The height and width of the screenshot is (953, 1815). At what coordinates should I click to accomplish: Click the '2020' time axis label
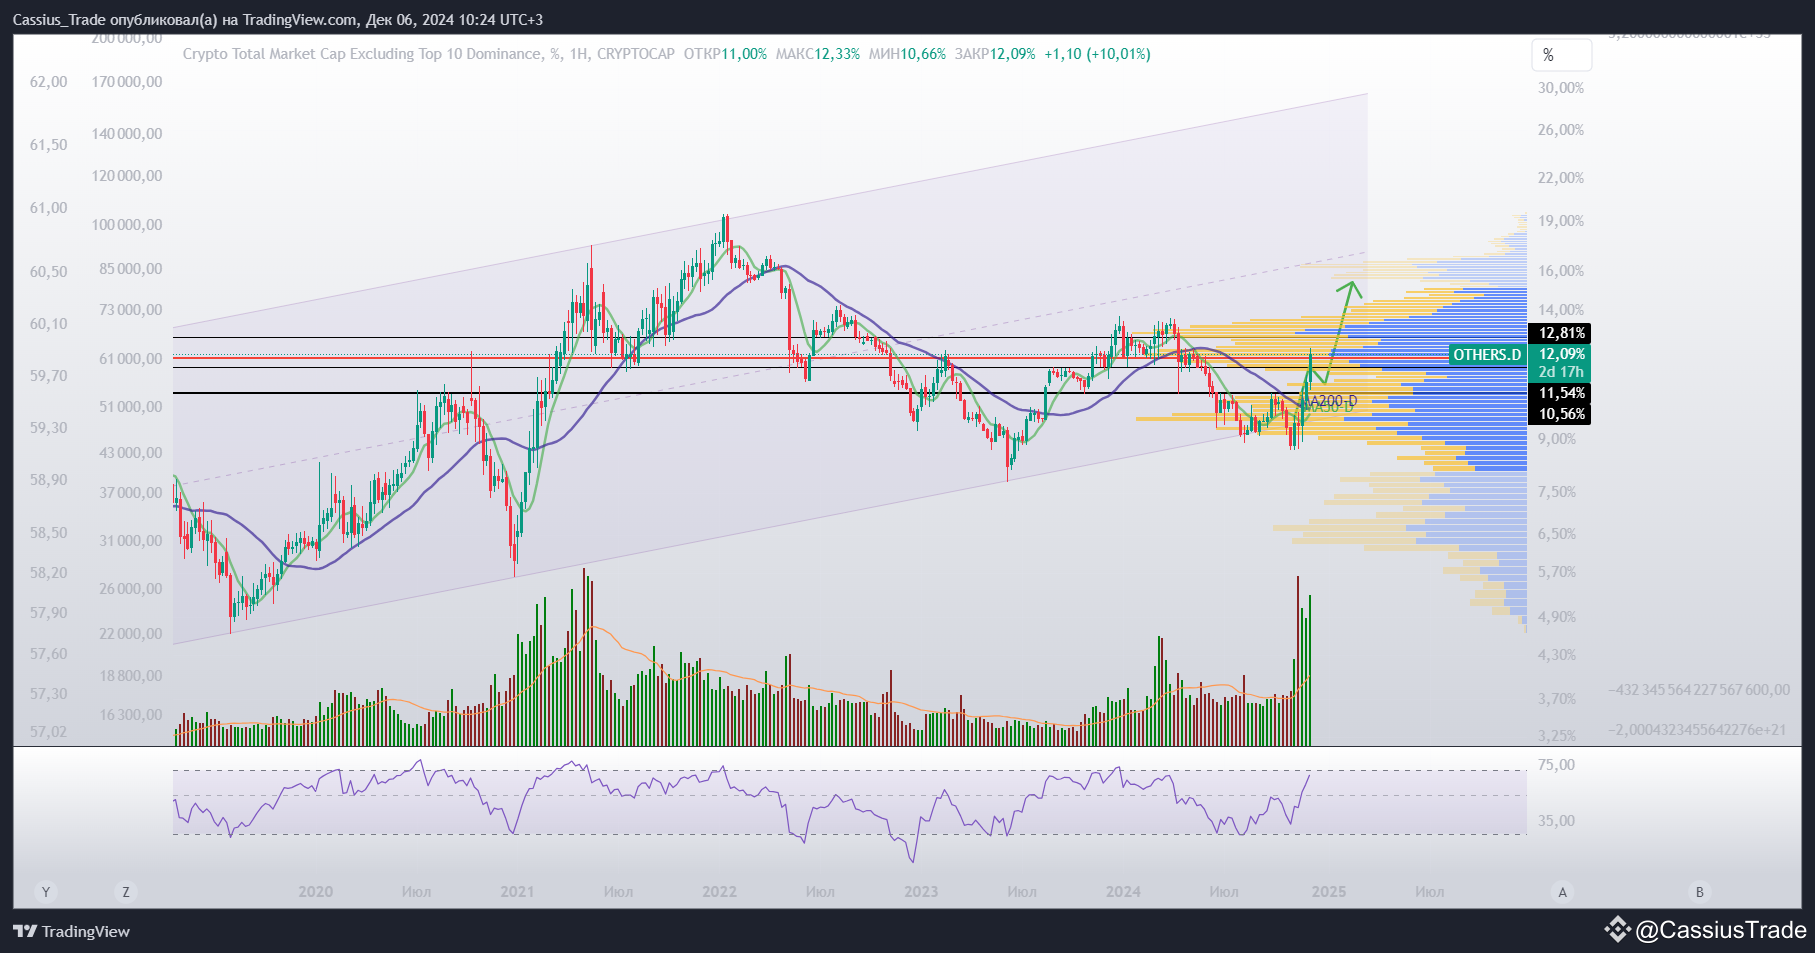point(316,892)
